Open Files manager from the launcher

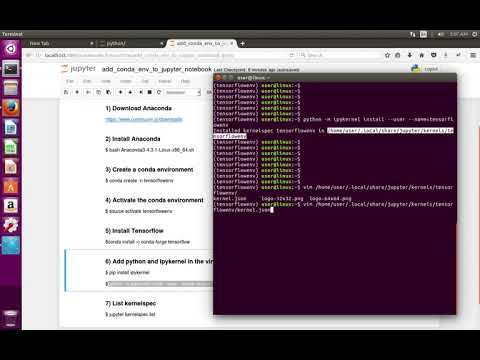[x=11, y=89]
